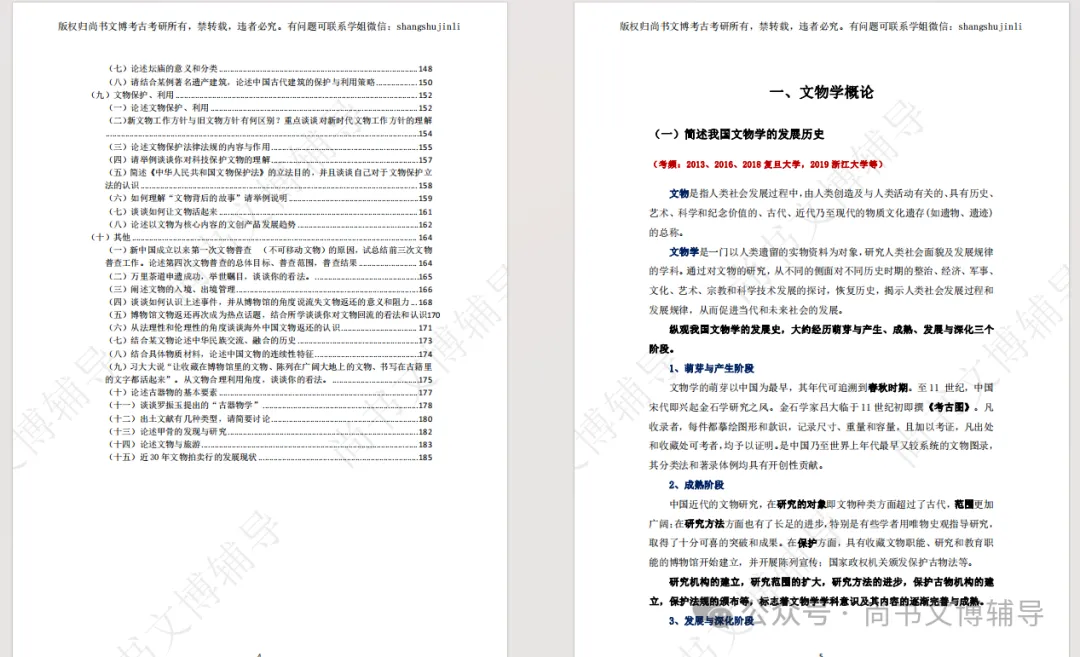Select entry '论述中国文物的连续性特征'

(270, 354)
